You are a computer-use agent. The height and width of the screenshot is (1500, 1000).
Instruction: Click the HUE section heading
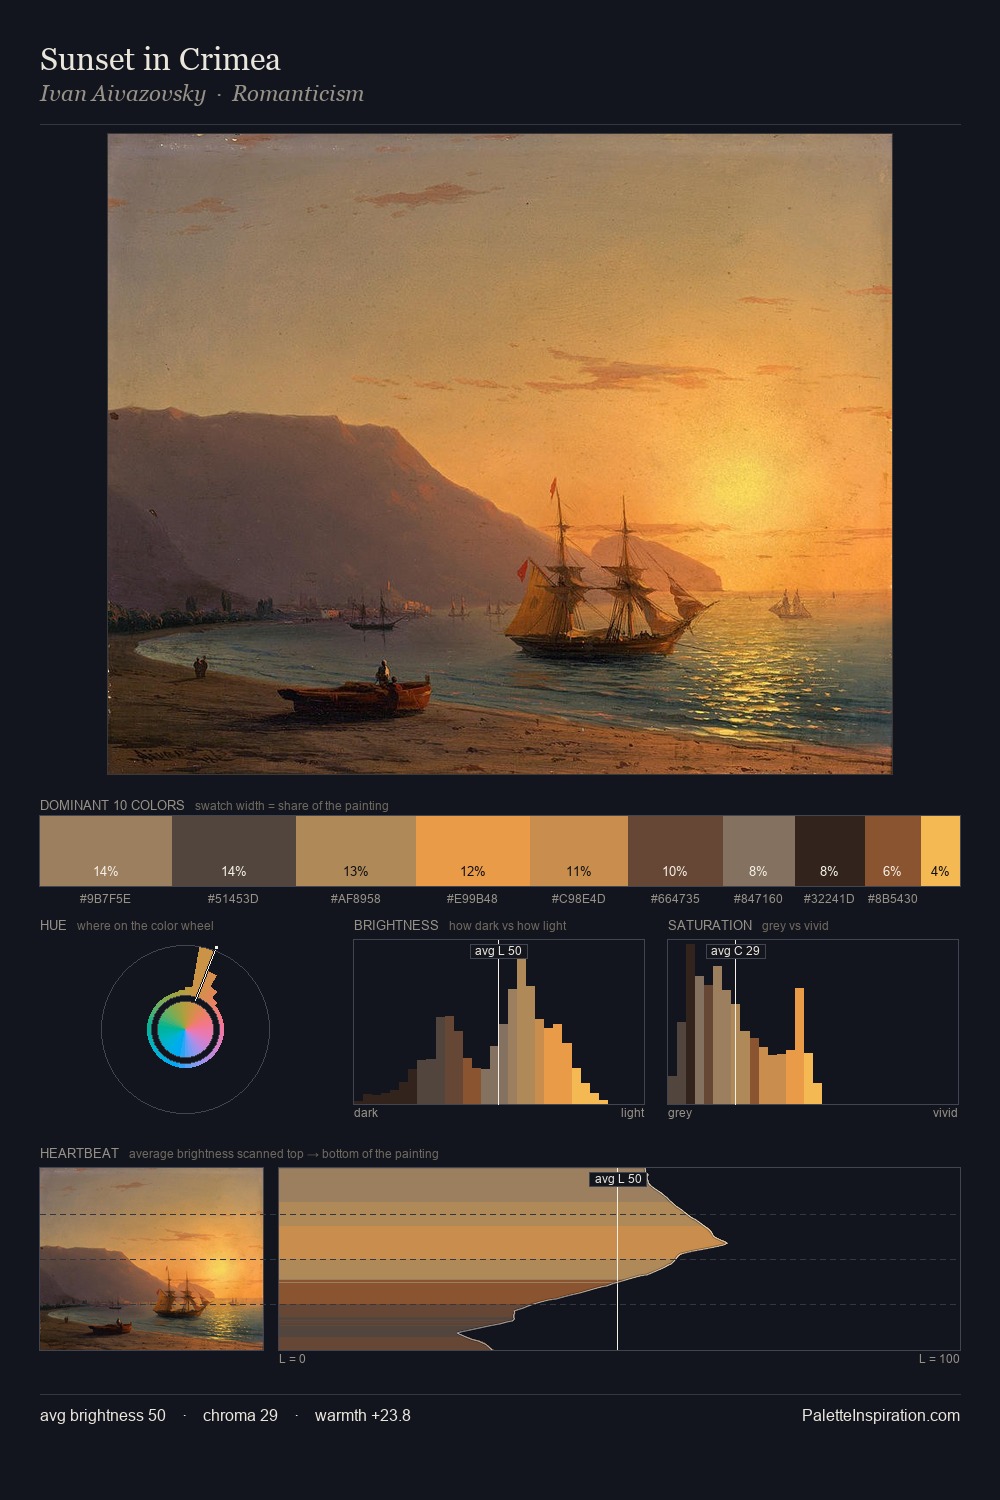(x=53, y=925)
